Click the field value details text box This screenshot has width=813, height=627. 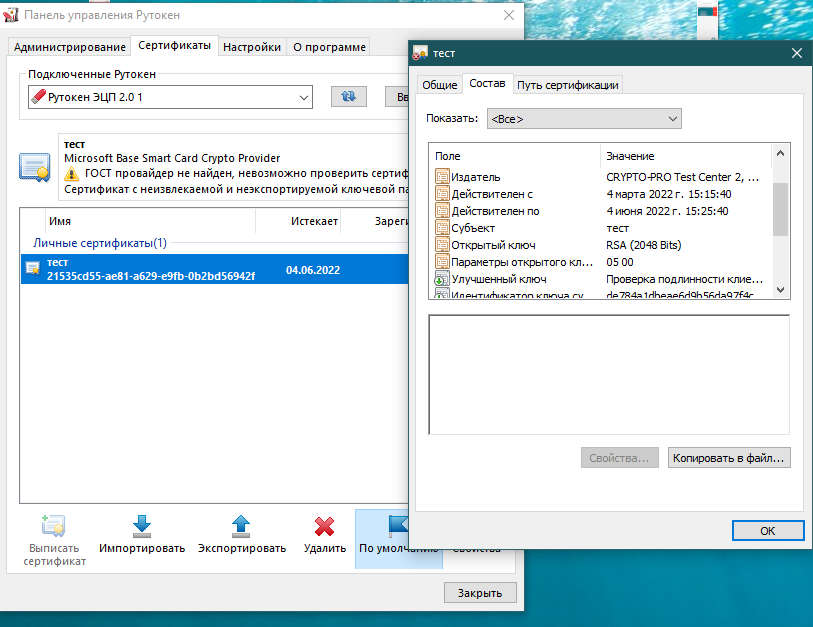coord(609,374)
